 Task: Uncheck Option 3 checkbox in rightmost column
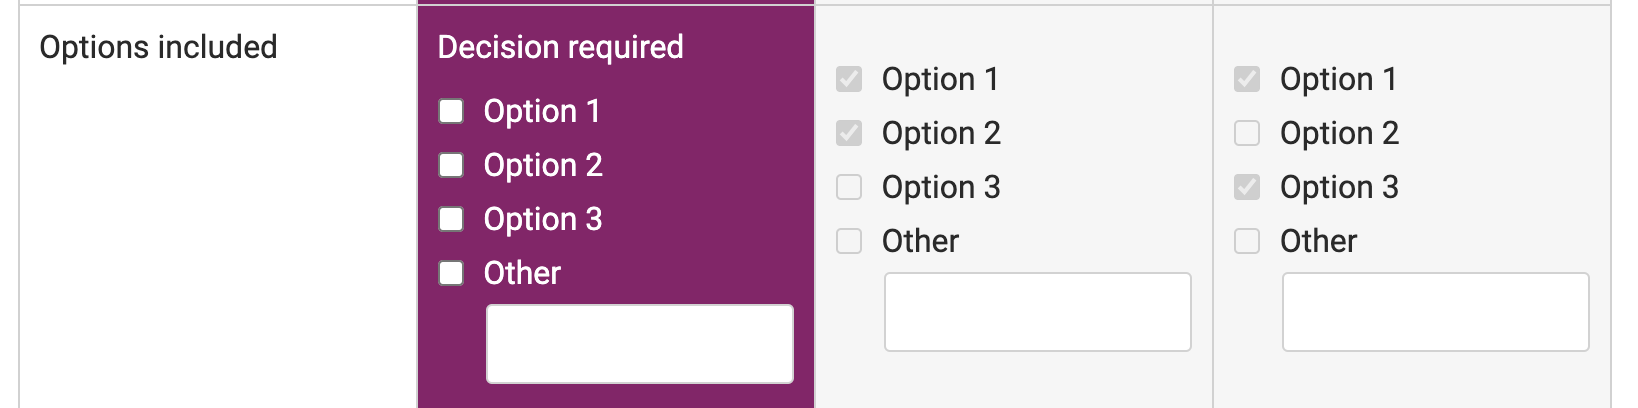(x=1247, y=187)
